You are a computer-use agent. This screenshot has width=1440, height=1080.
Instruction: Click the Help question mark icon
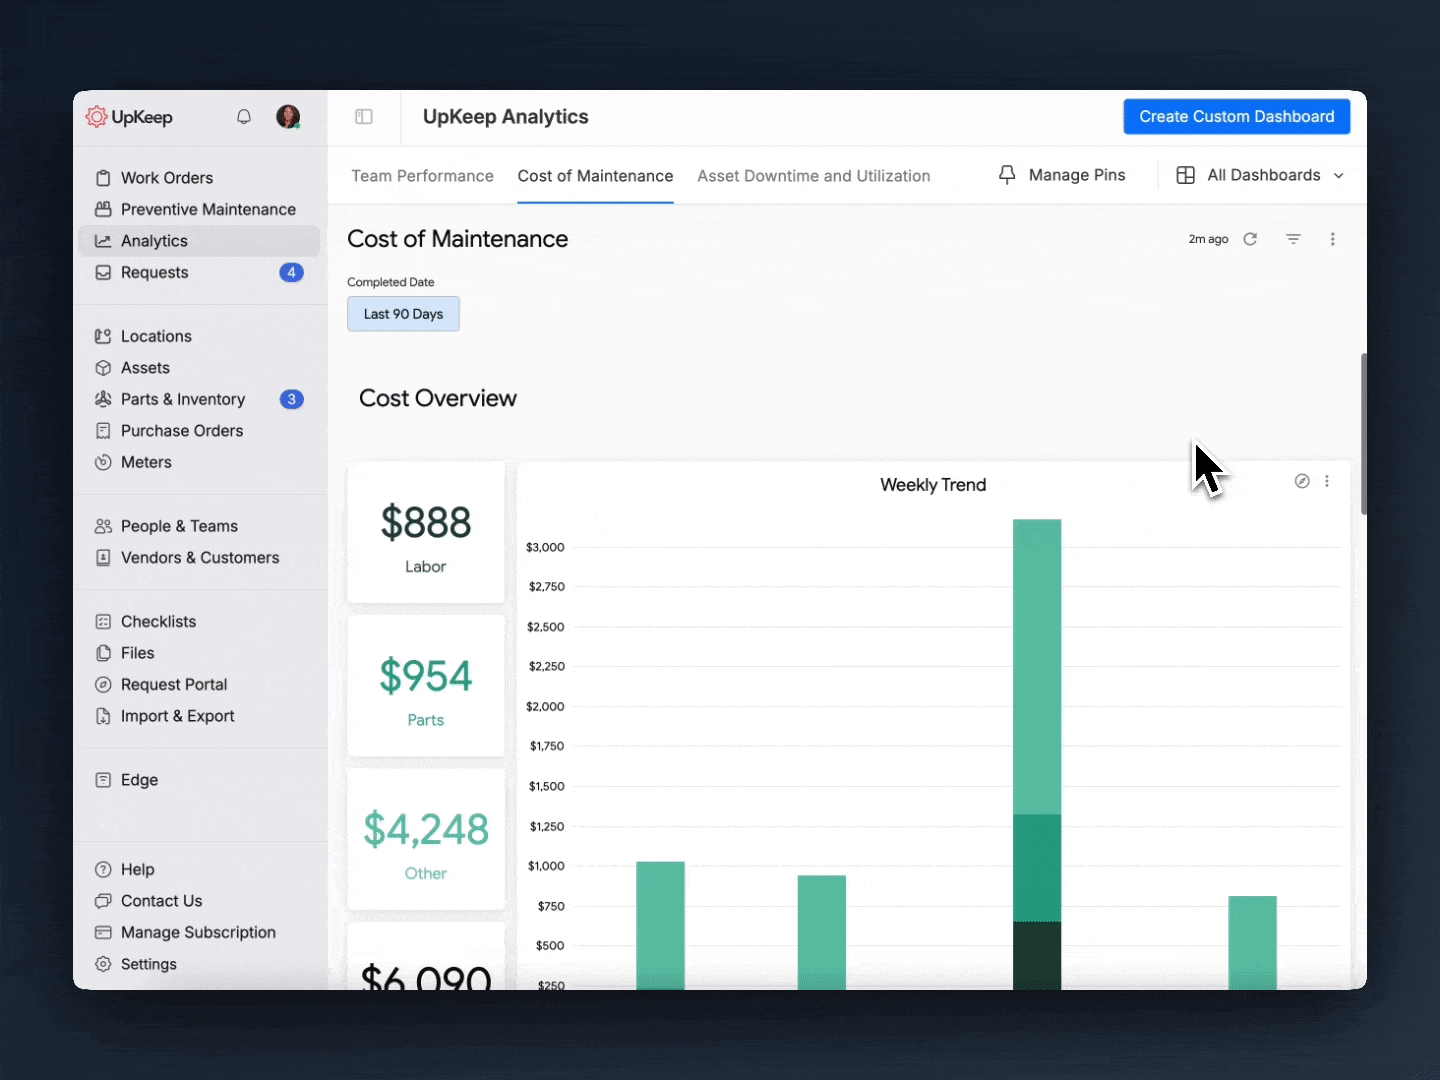coord(103,869)
